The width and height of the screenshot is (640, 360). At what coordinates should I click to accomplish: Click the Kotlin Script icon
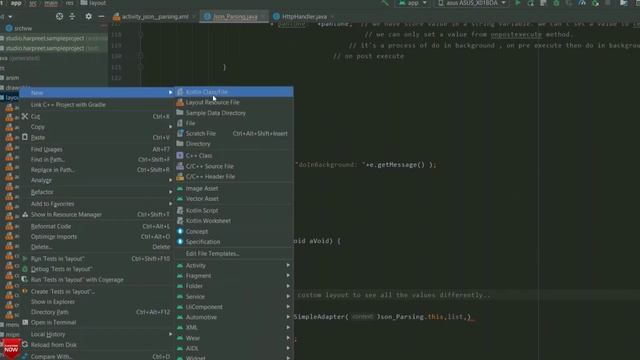(x=180, y=211)
